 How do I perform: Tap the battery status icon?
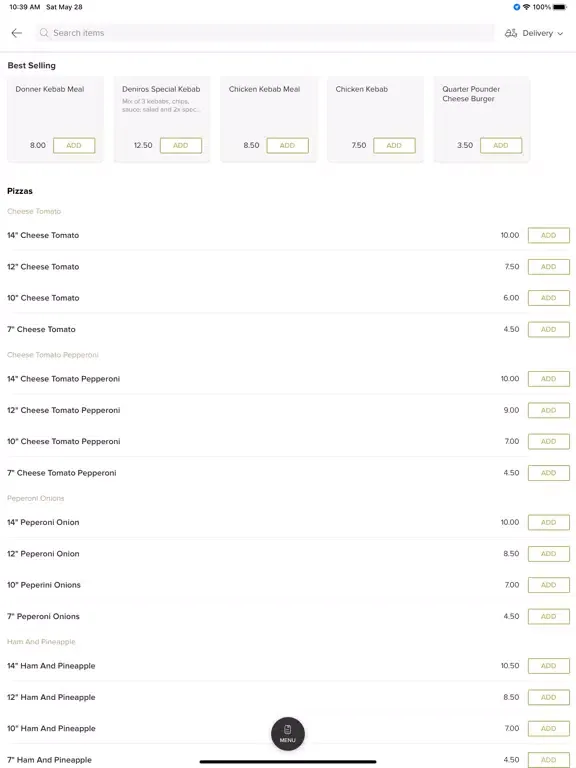tap(560, 7)
